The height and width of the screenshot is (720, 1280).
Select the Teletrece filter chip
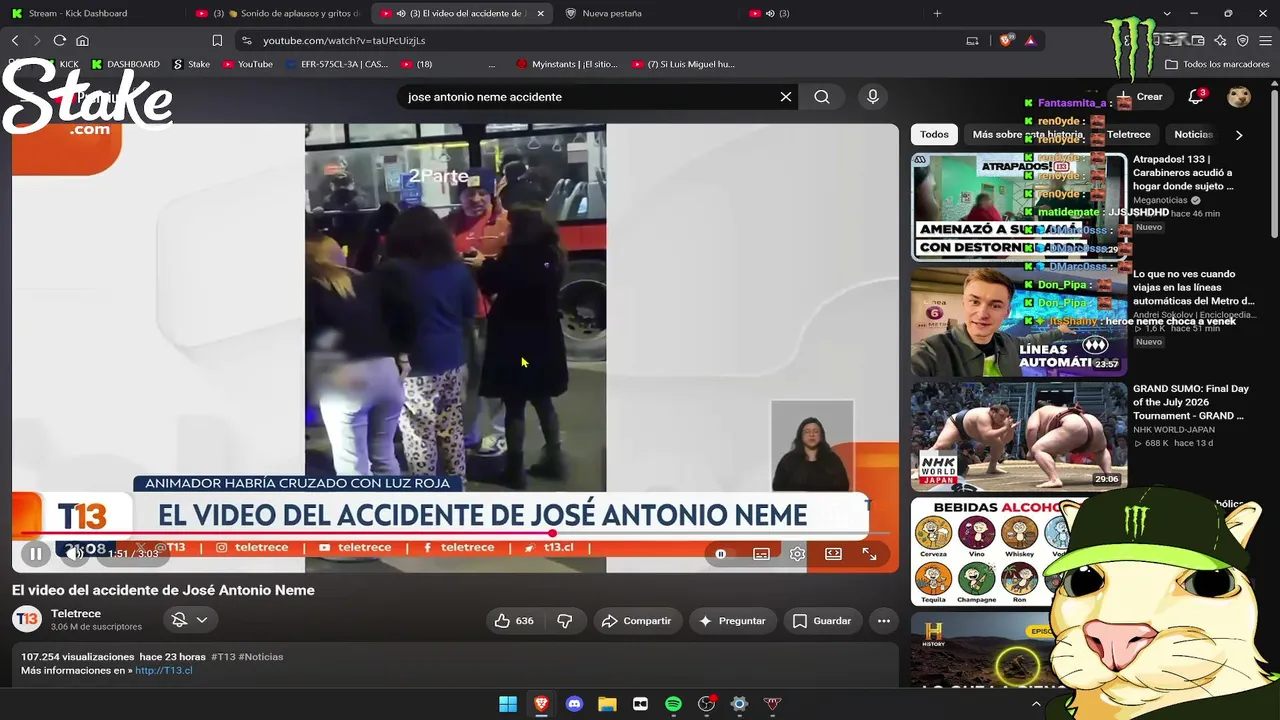tap(1128, 134)
